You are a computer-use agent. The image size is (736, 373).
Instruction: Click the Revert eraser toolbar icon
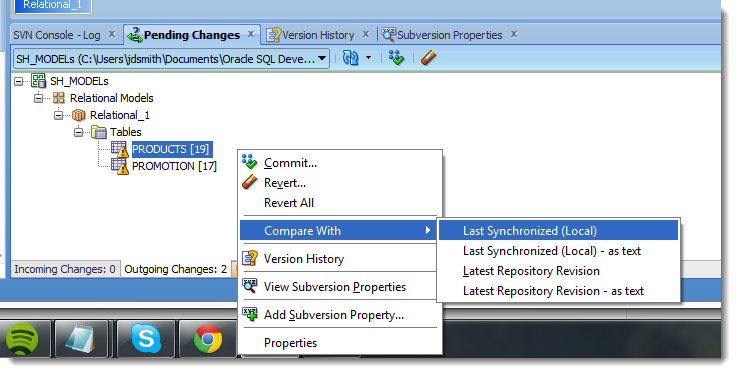coord(428,58)
